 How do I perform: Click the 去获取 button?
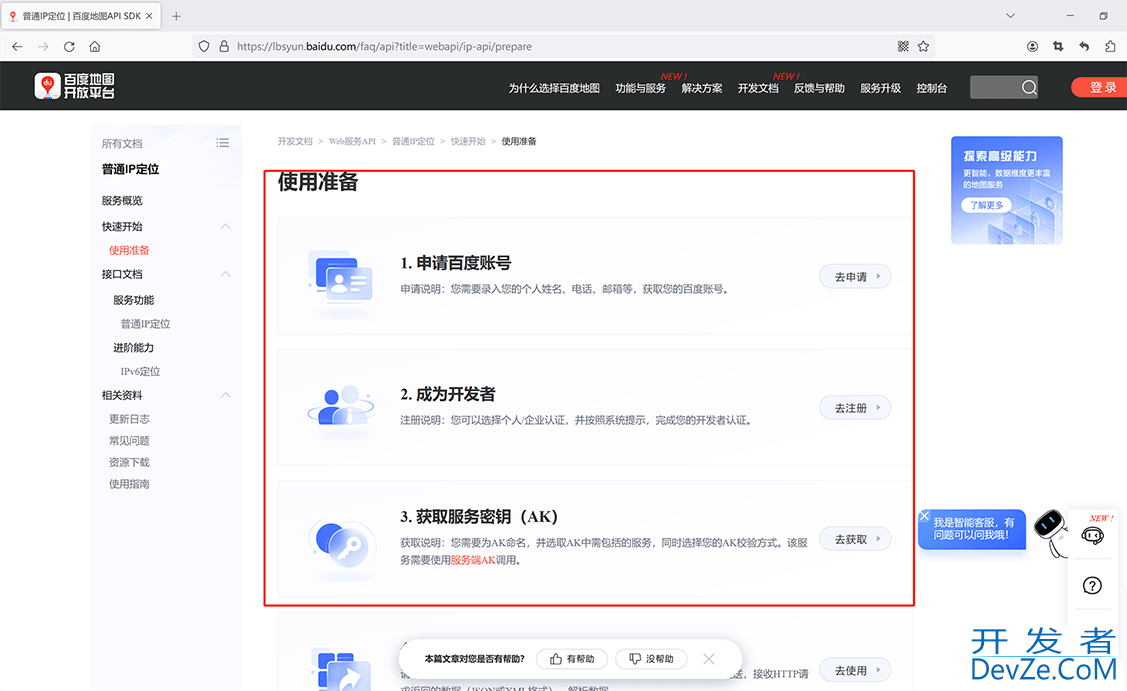tap(855, 539)
